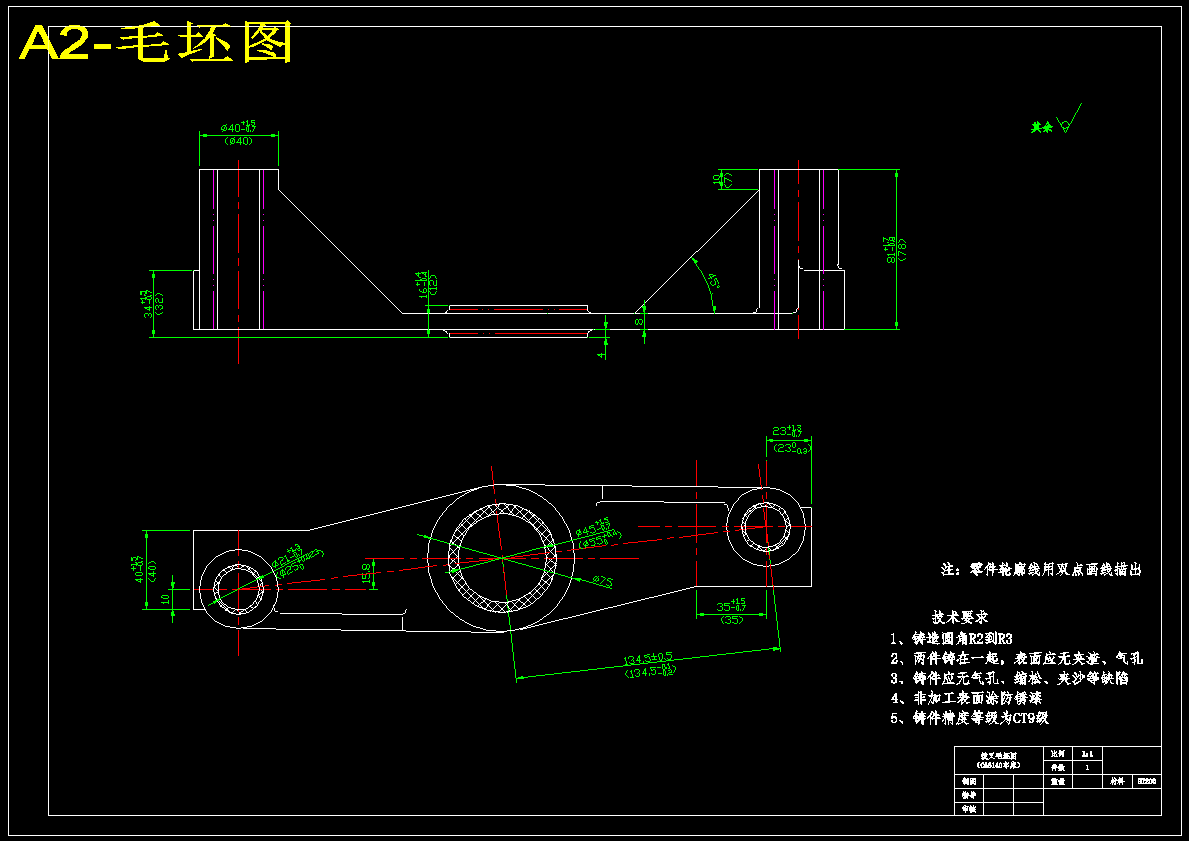Screen dimensions: 1189x841
Task: Click the 34 (32) vertical dimension
Action: [x=152, y=303]
